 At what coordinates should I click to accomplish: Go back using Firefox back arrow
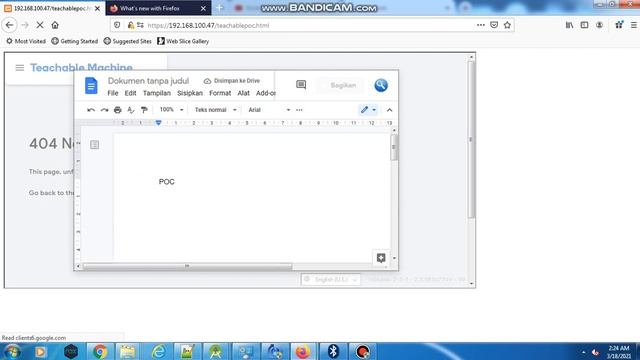tap(9, 25)
